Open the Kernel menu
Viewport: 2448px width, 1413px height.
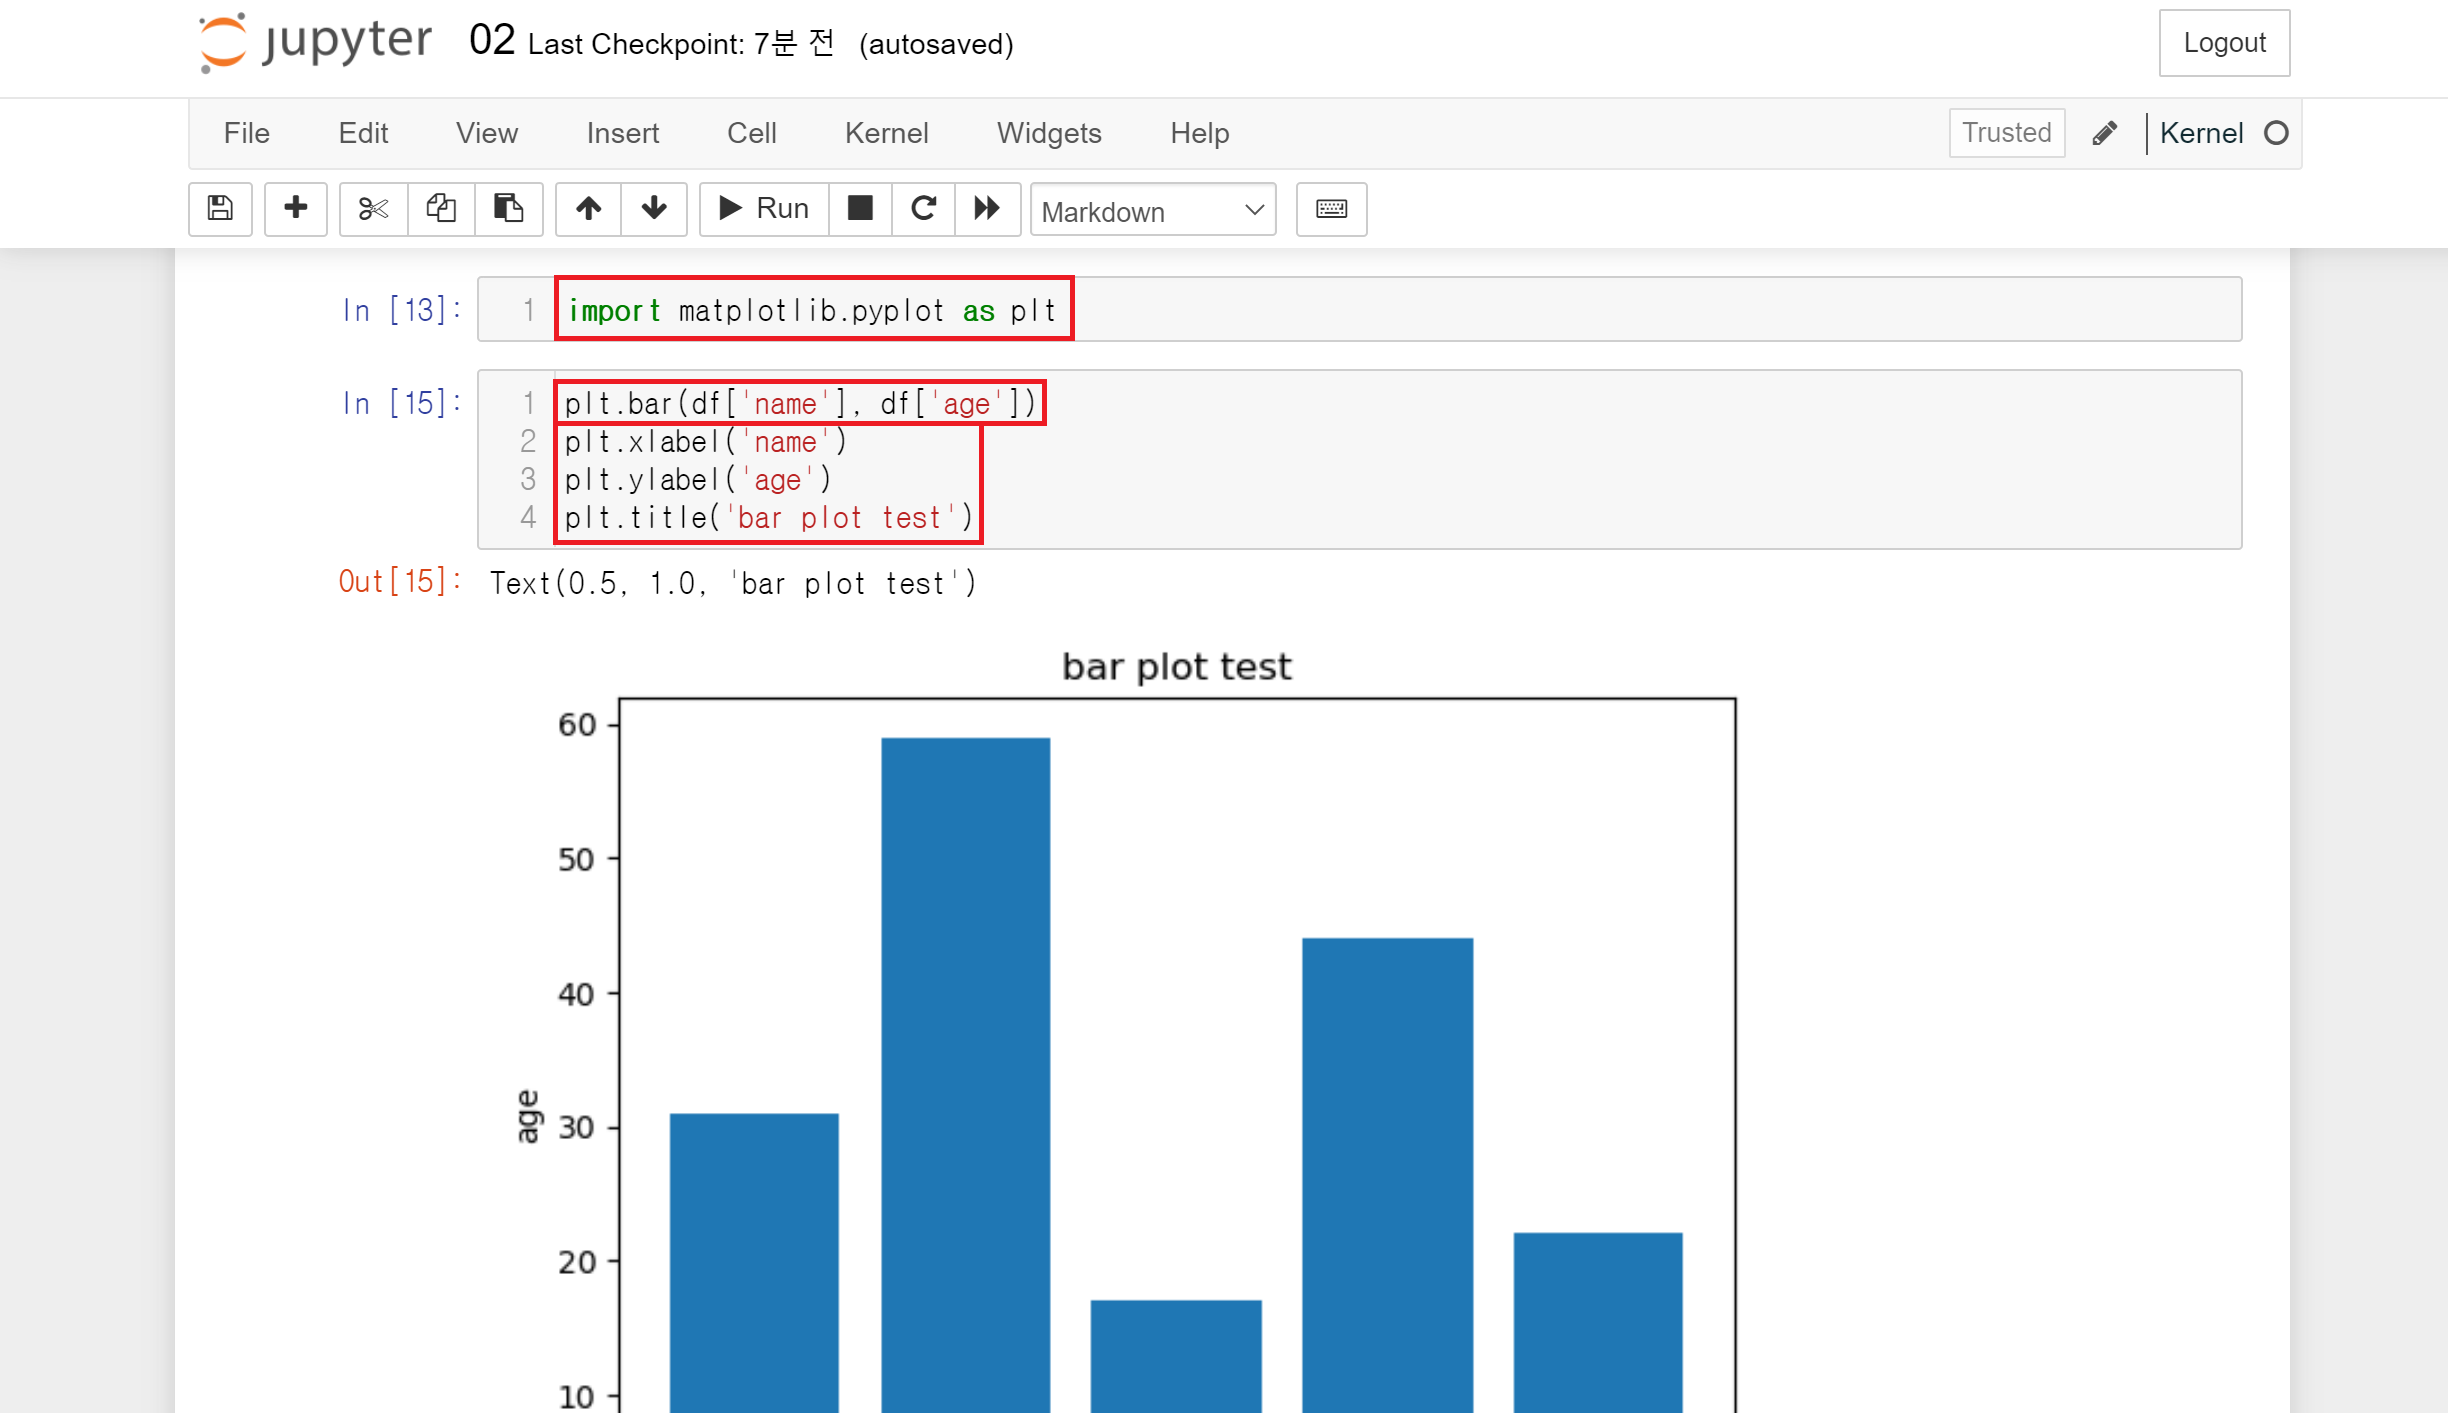tap(886, 133)
